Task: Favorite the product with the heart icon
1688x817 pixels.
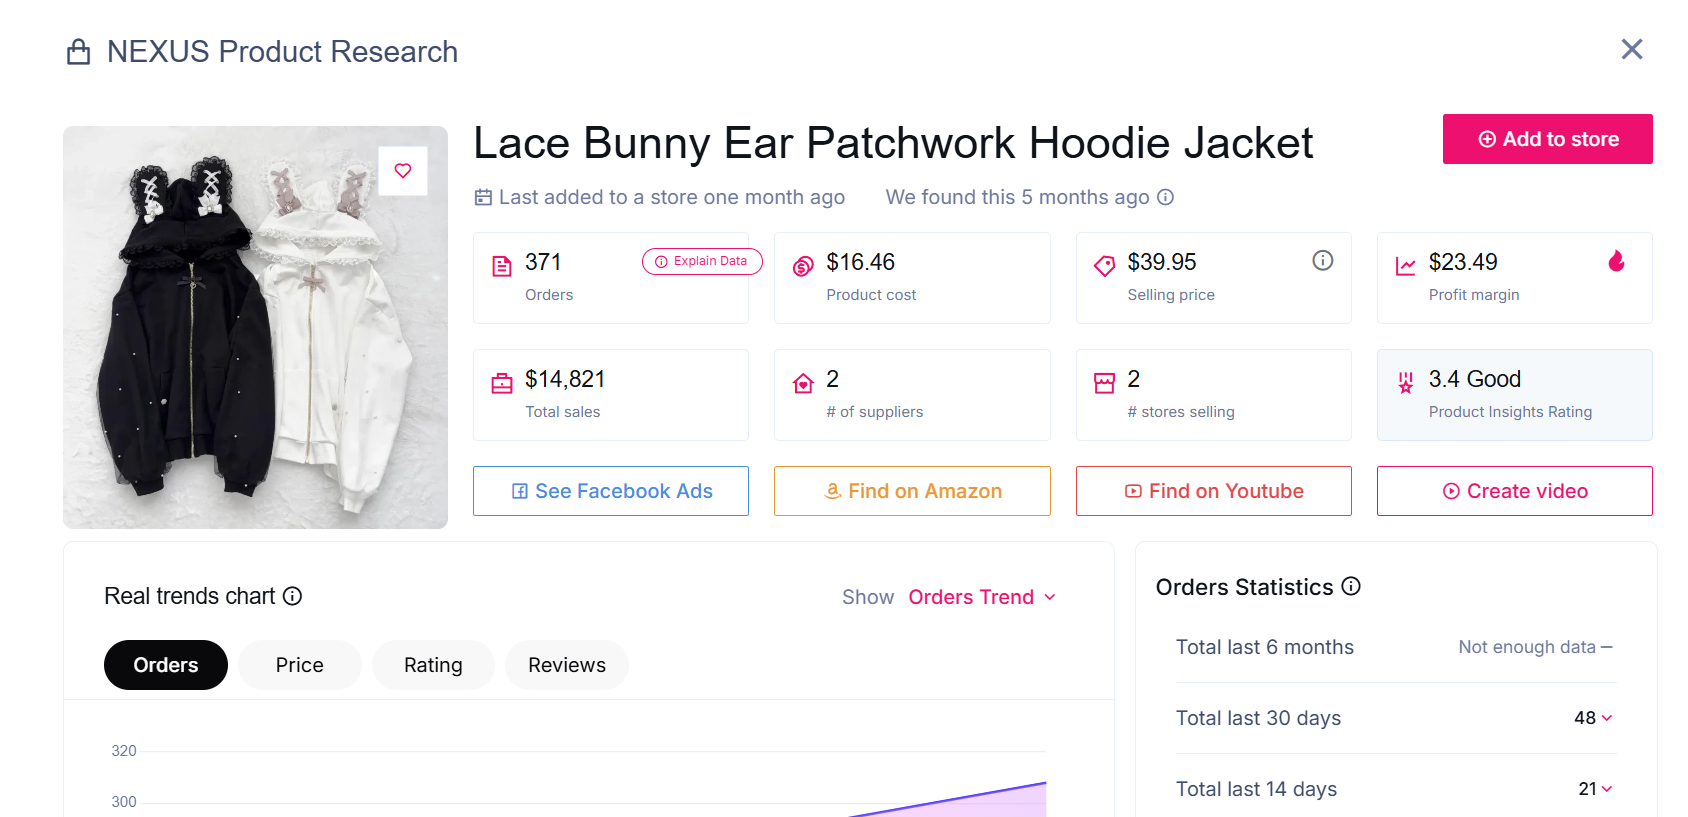Action: coord(403,171)
